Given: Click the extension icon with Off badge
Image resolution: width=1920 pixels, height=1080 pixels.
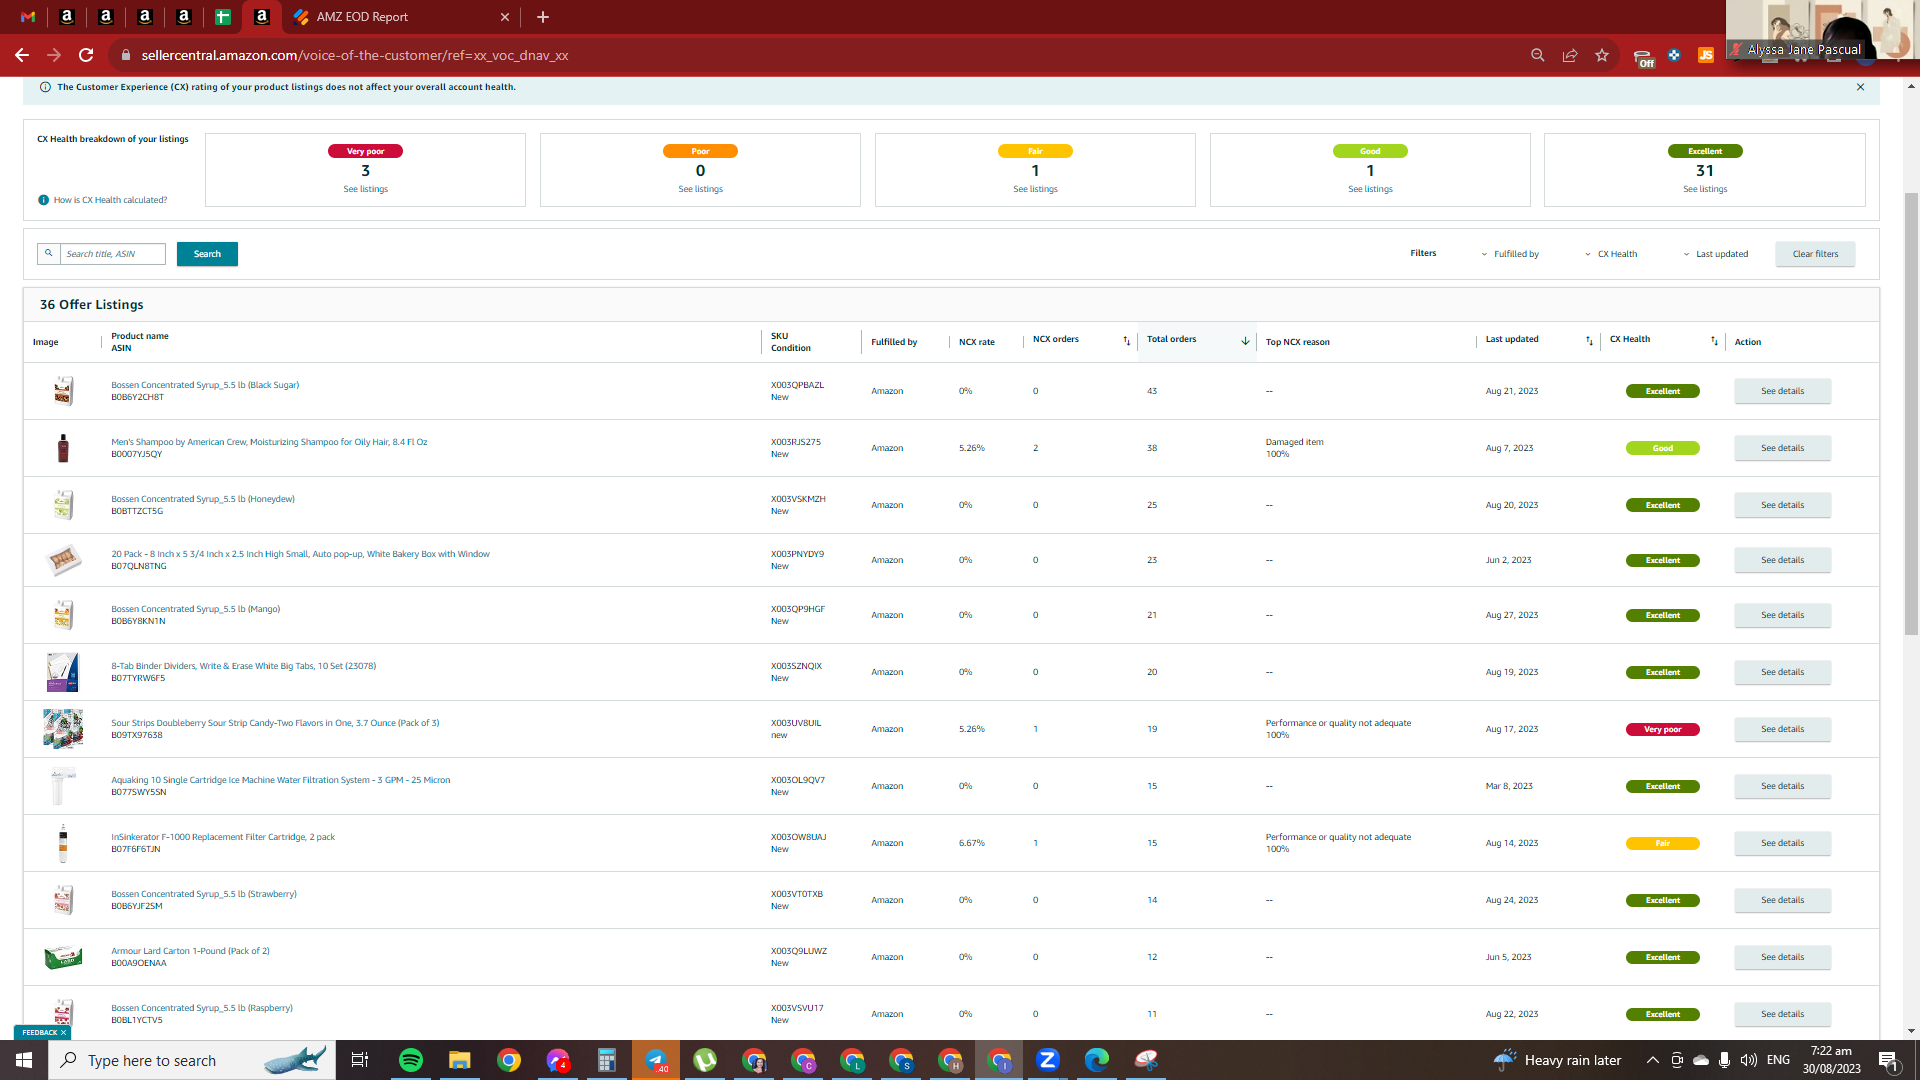Looking at the screenshot, I should point(1642,57).
